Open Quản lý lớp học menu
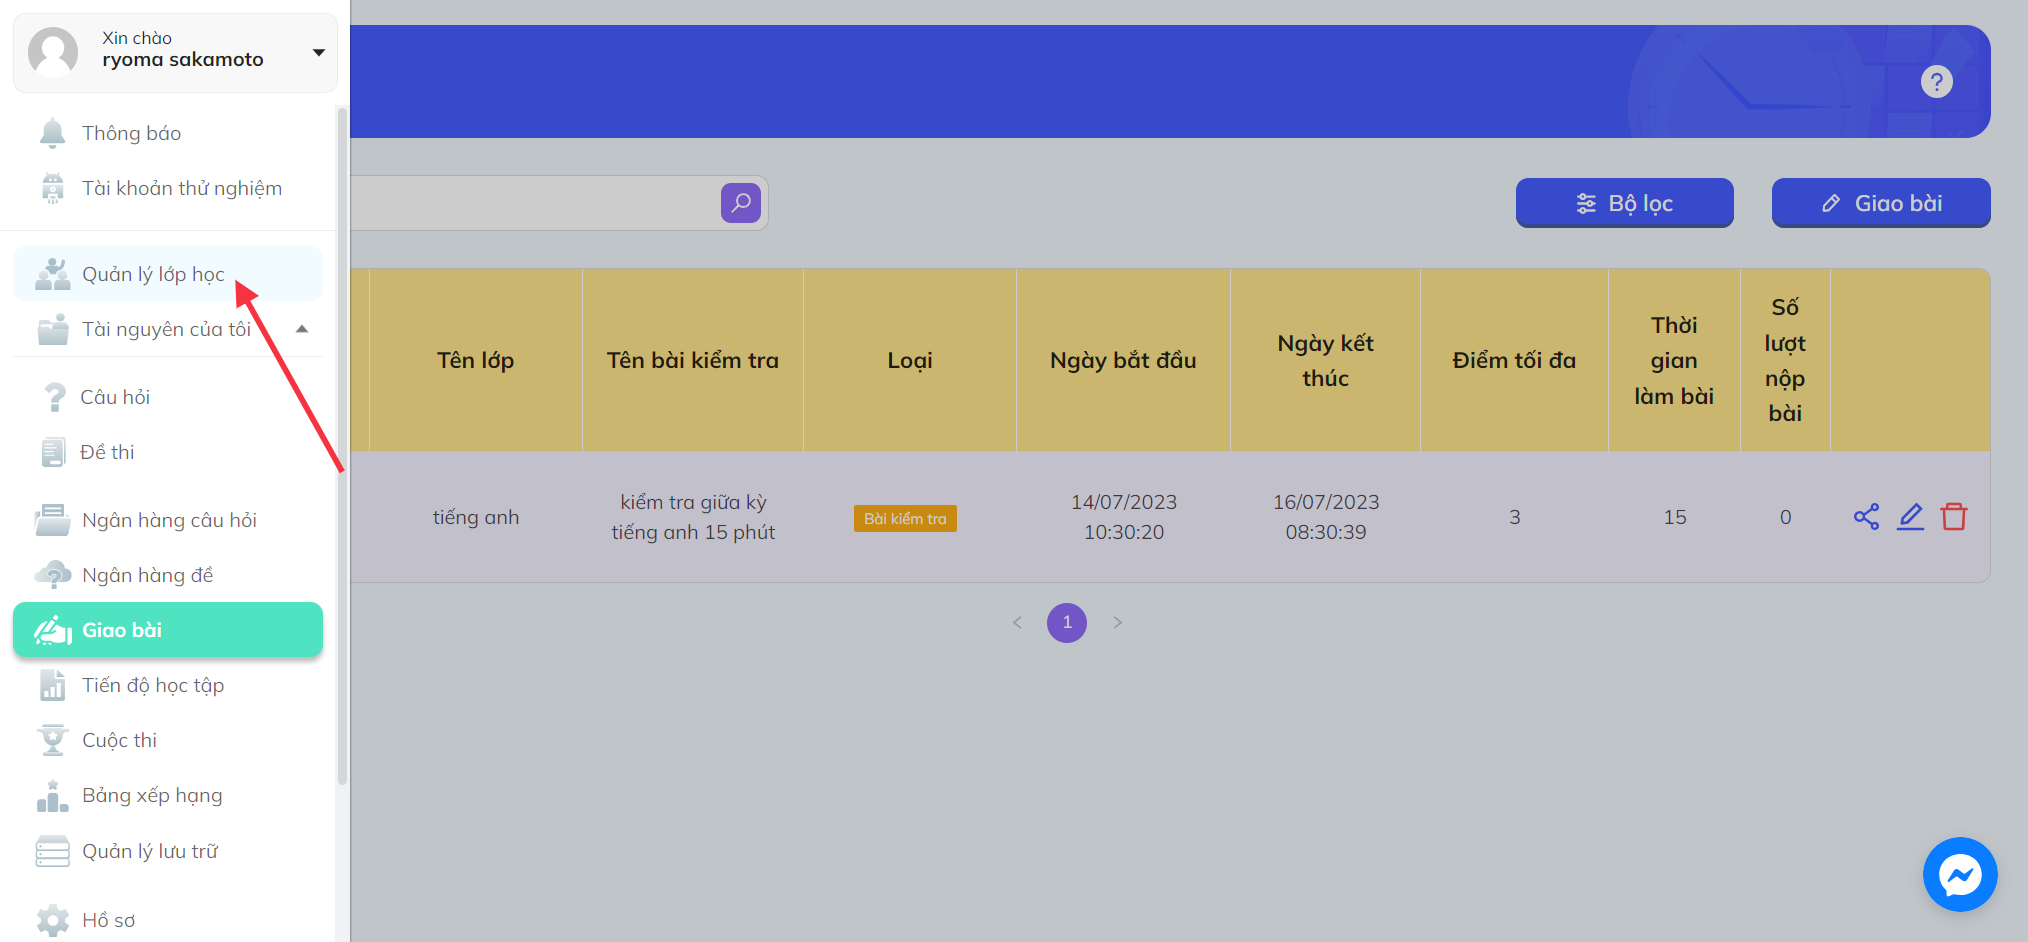The height and width of the screenshot is (942, 2028). [x=168, y=274]
